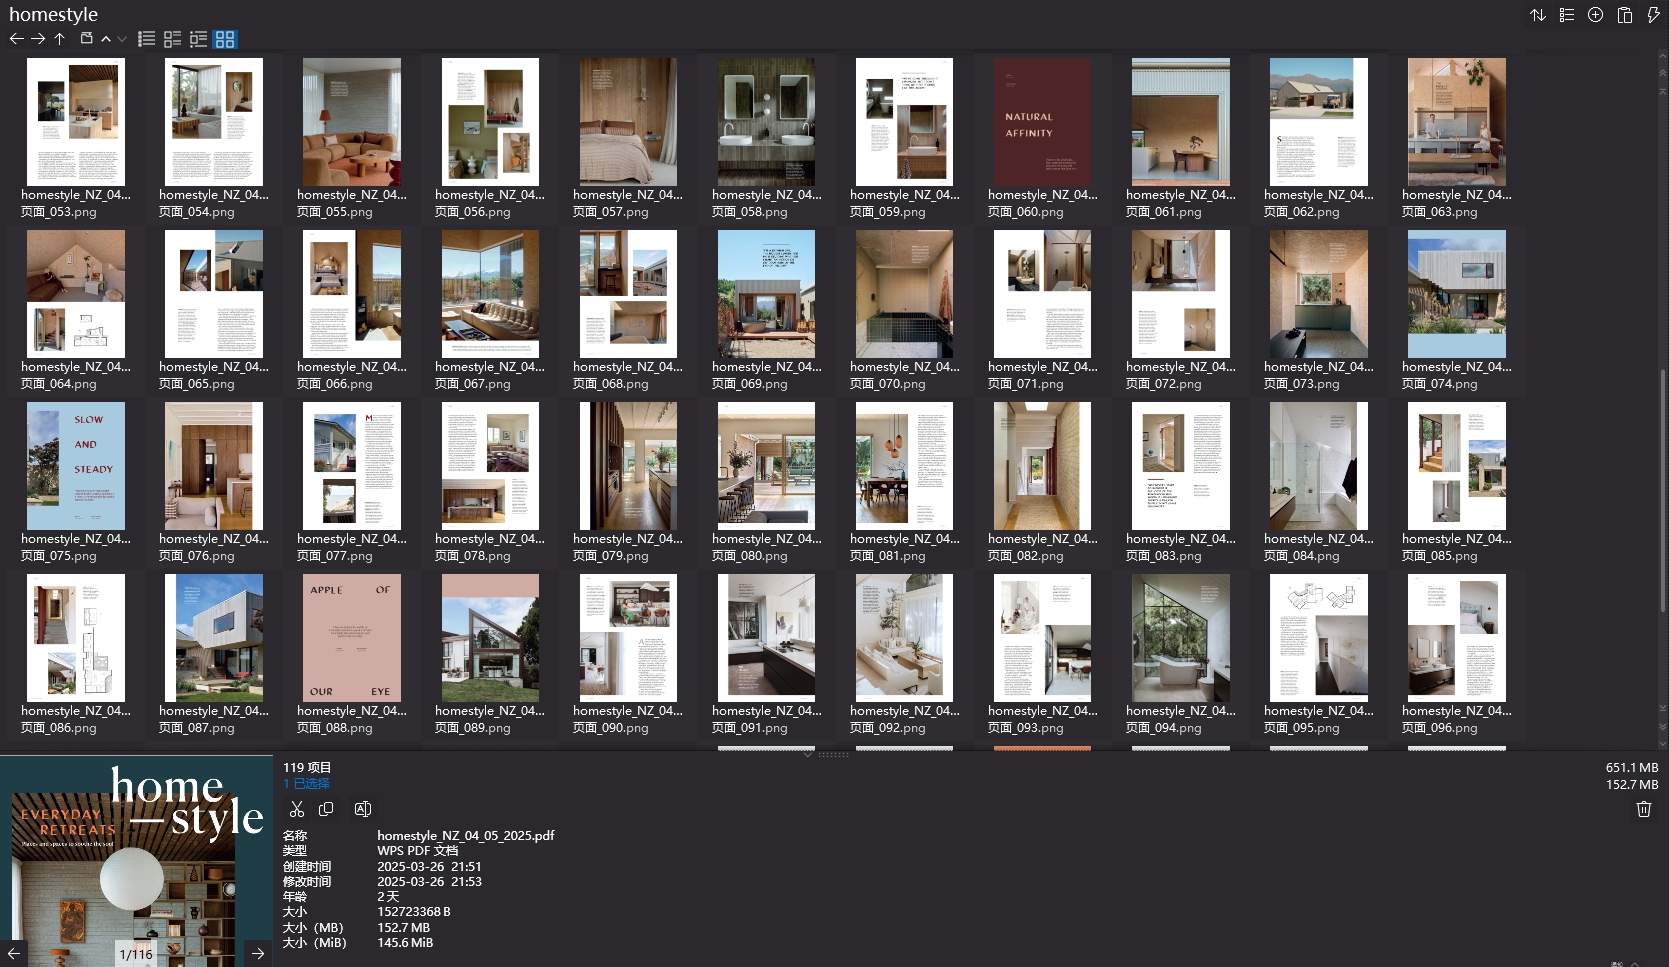Screen dimensions: 1669x967
Task: Switch to the large thumbnails grid view
Action: click(225, 39)
